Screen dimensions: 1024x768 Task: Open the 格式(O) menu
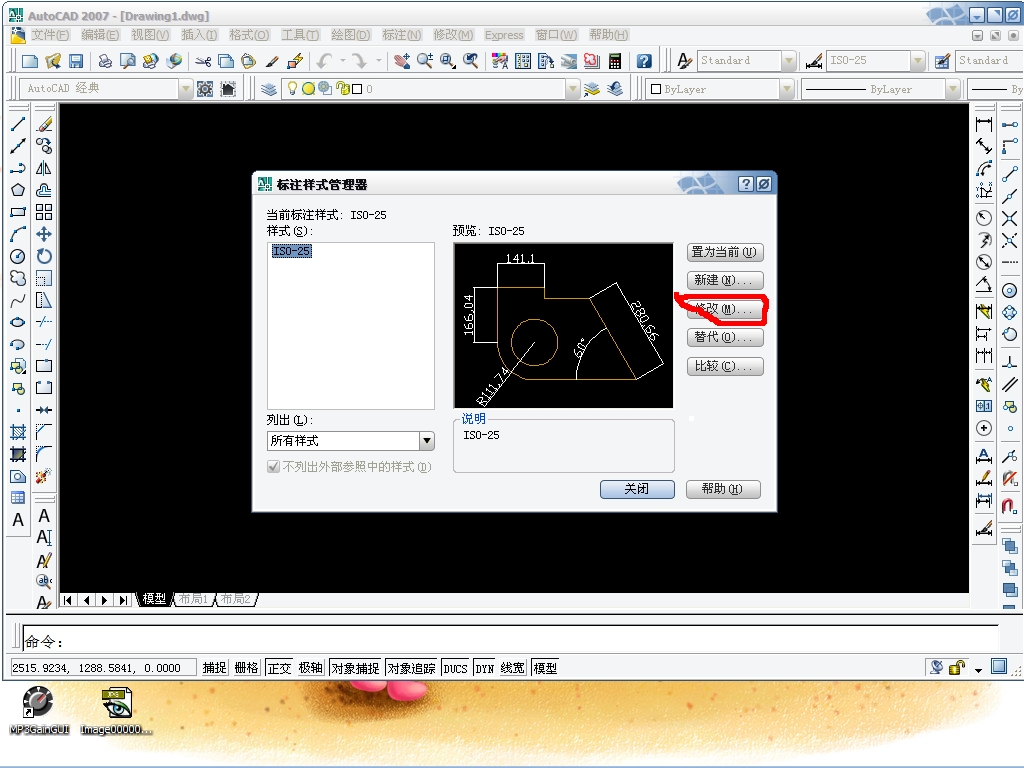(249, 35)
